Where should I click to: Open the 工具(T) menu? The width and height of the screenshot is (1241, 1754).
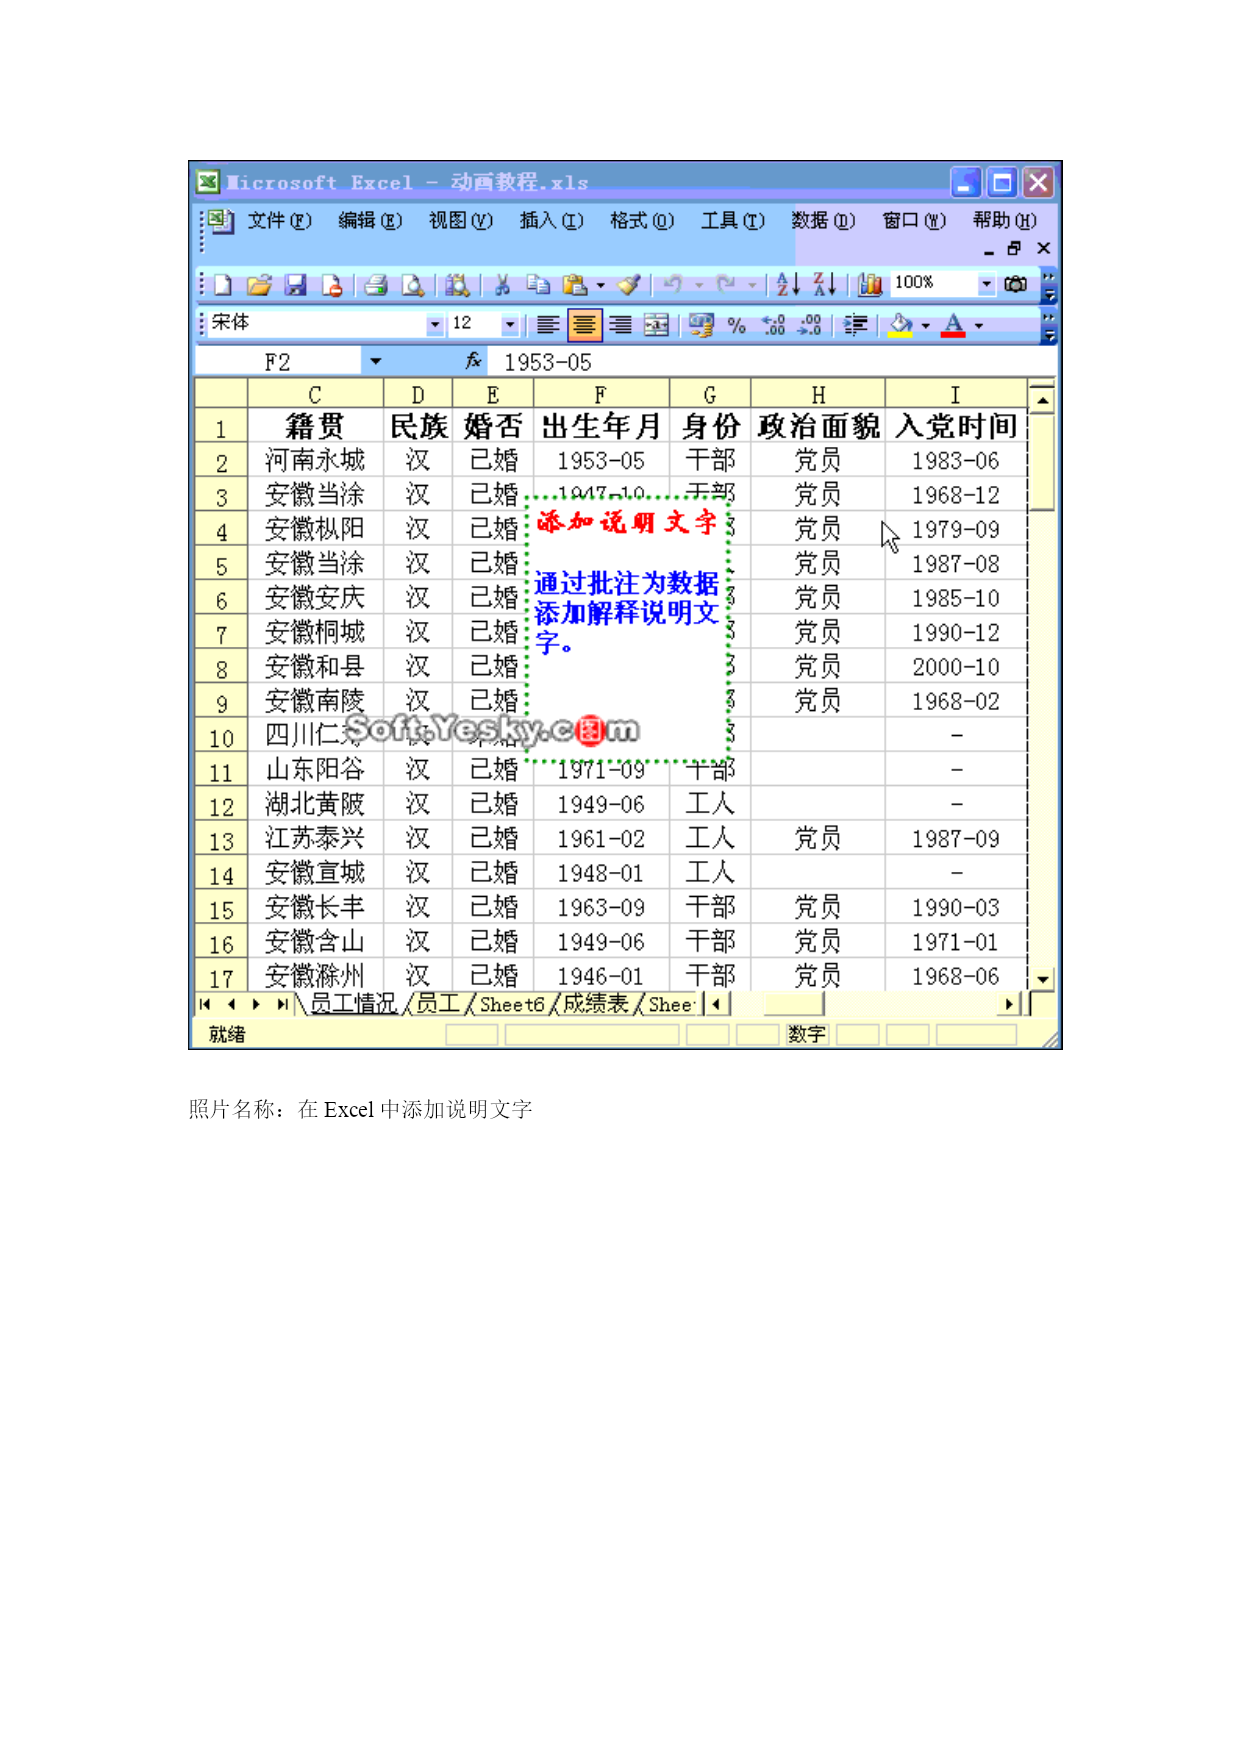(733, 220)
